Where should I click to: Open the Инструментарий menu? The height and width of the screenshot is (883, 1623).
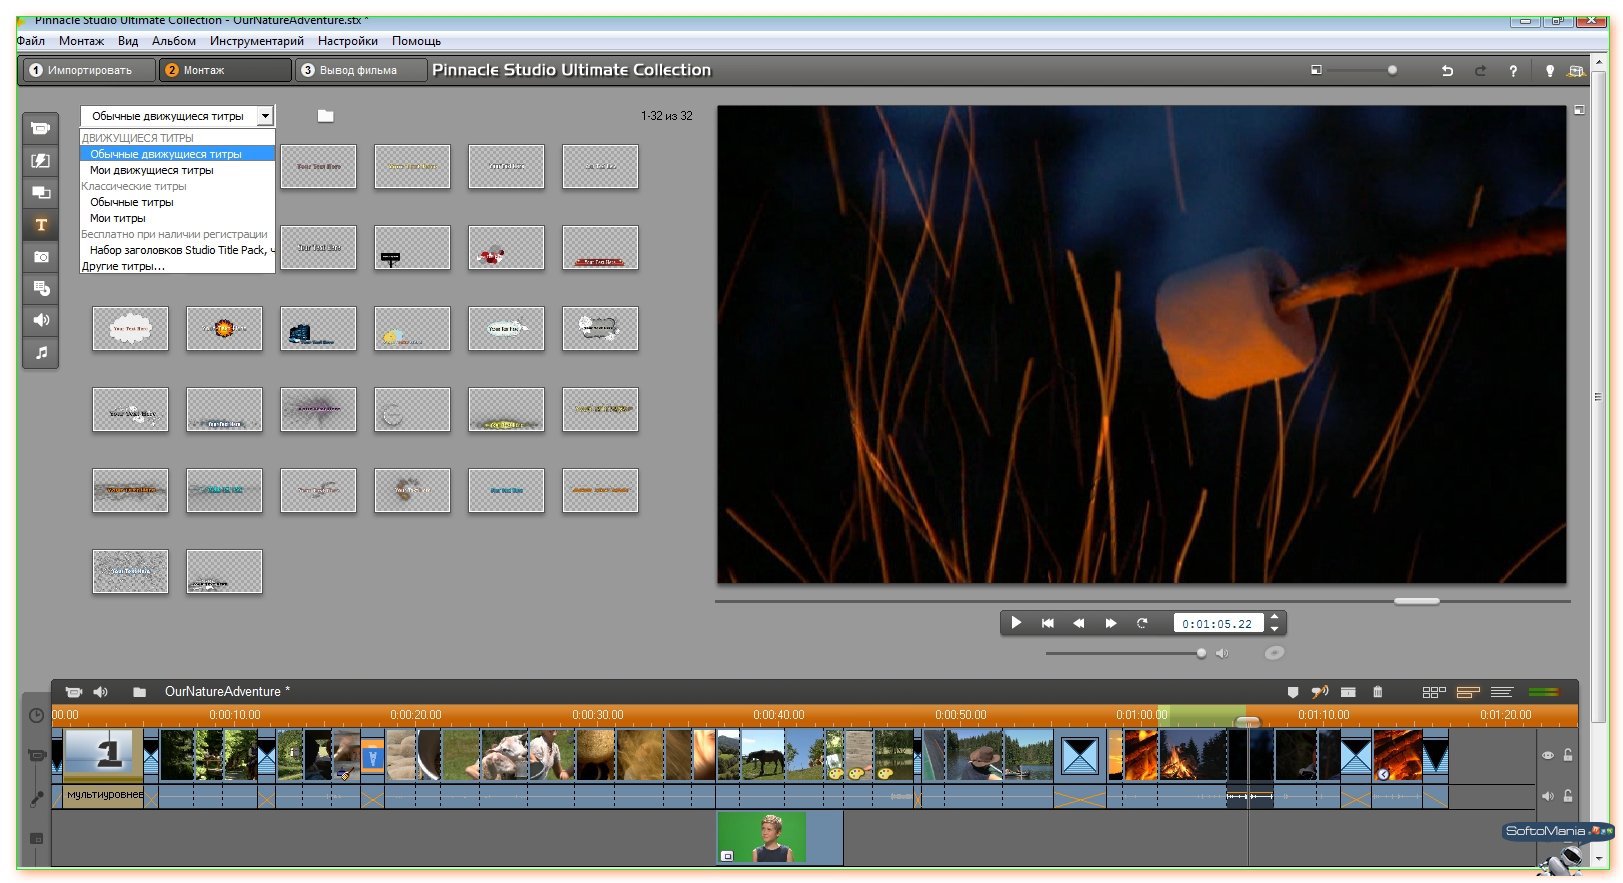coord(257,41)
